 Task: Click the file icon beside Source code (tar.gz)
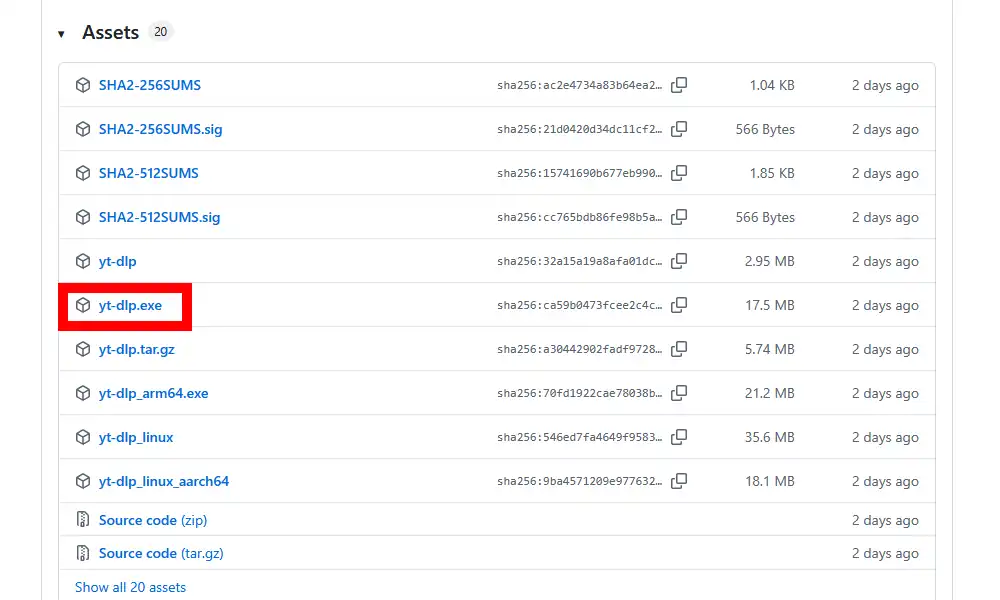click(x=83, y=553)
